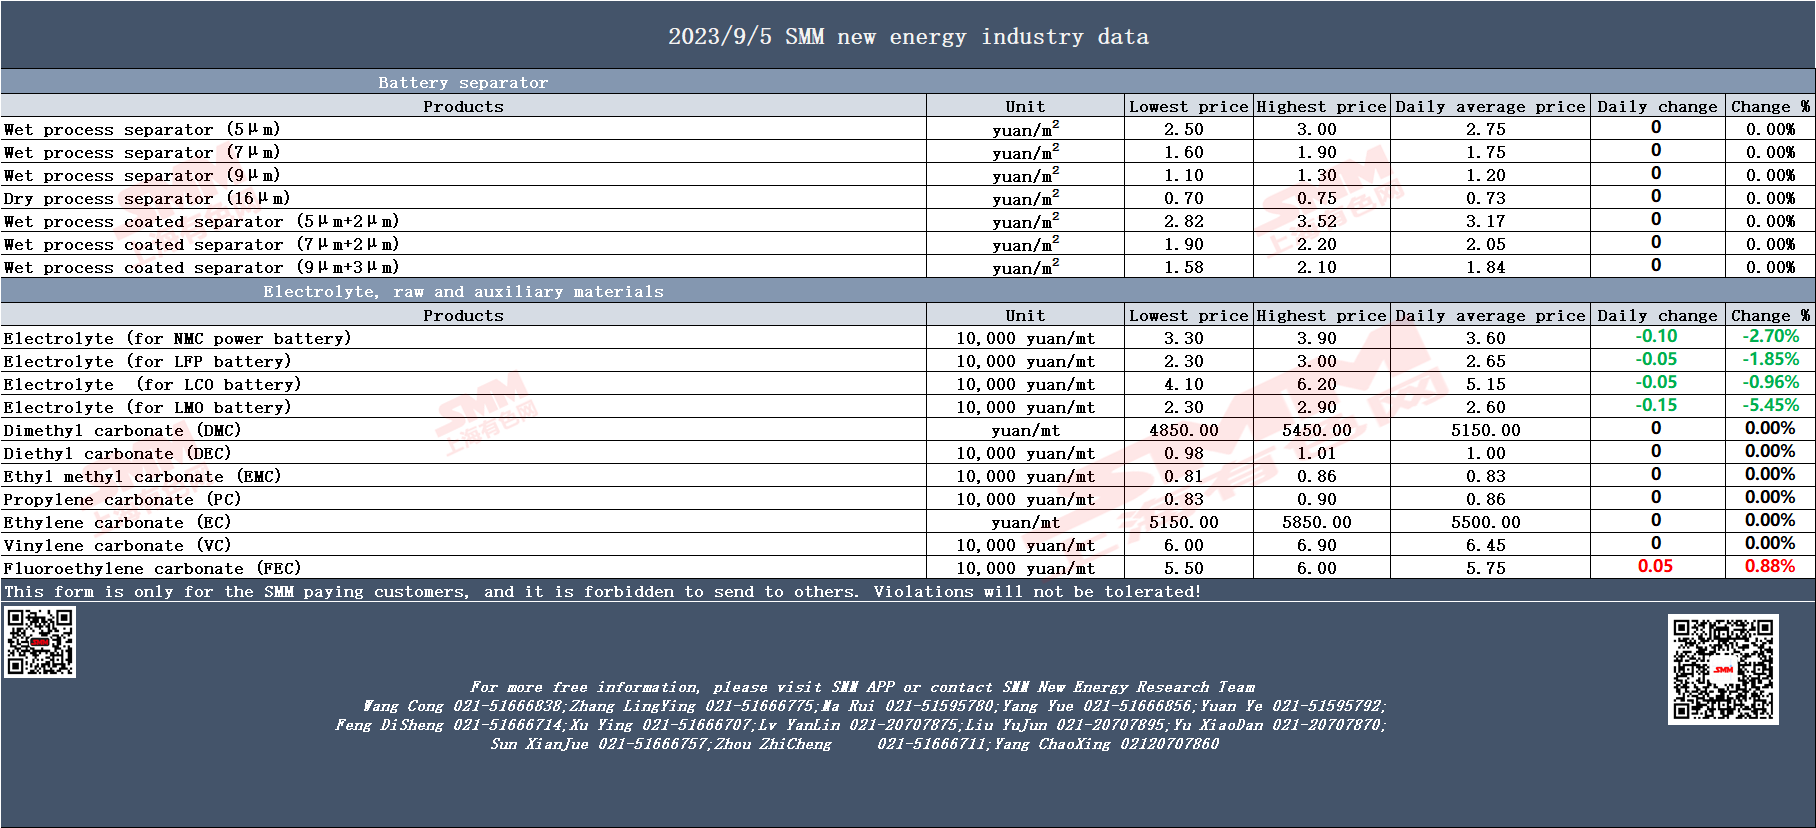
Task: Click the small QR code at bottom left
Action: point(40,642)
